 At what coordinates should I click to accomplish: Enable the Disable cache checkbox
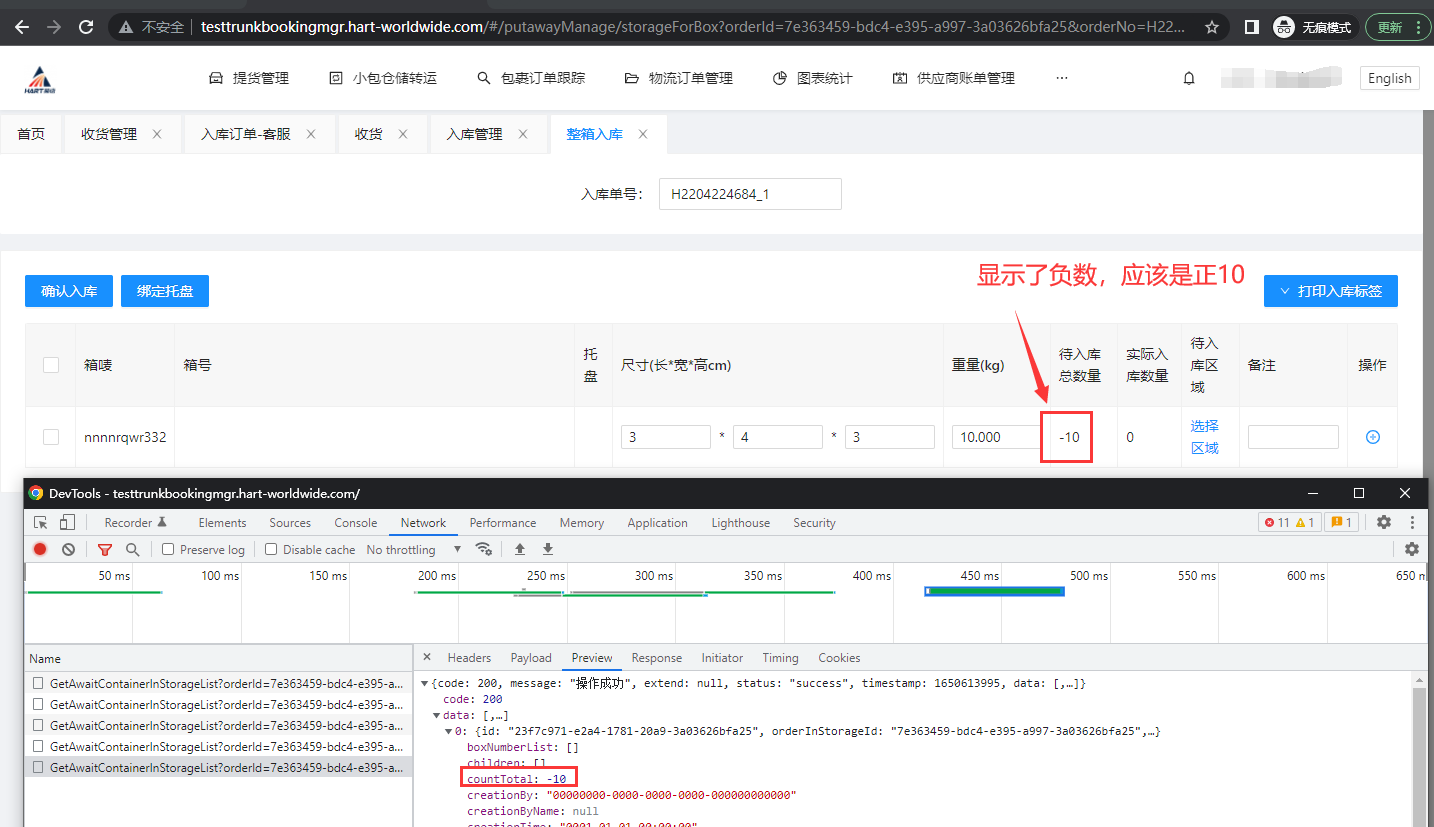click(271, 549)
